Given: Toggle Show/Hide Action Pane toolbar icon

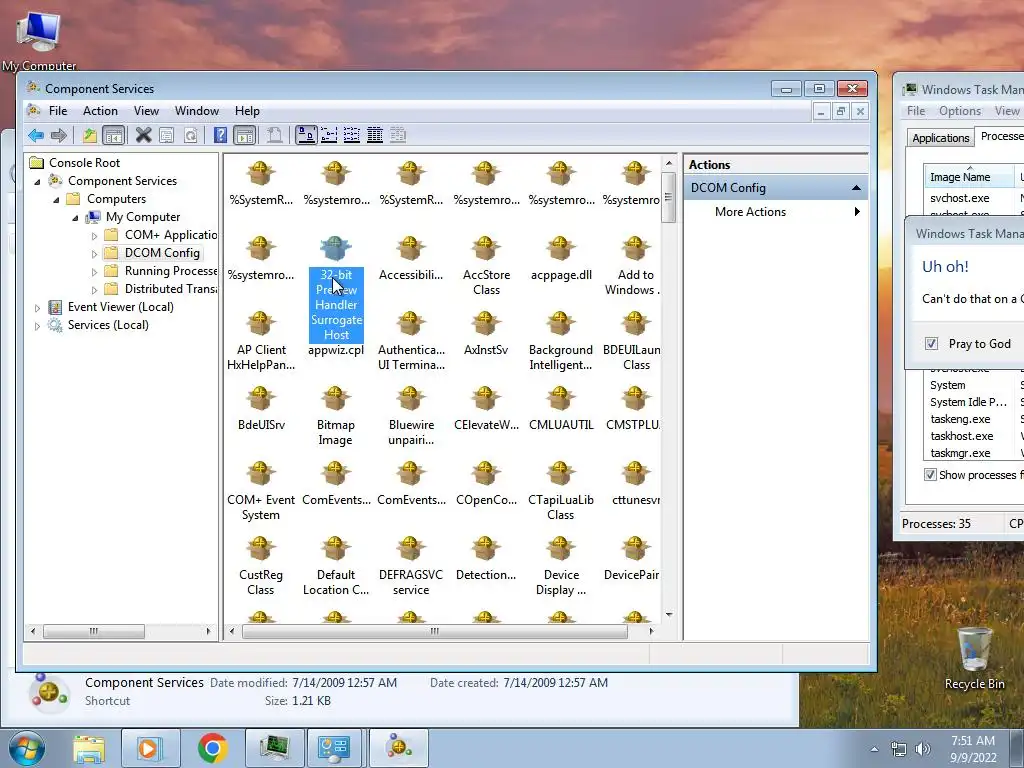Looking at the screenshot, I should (245, 135).
